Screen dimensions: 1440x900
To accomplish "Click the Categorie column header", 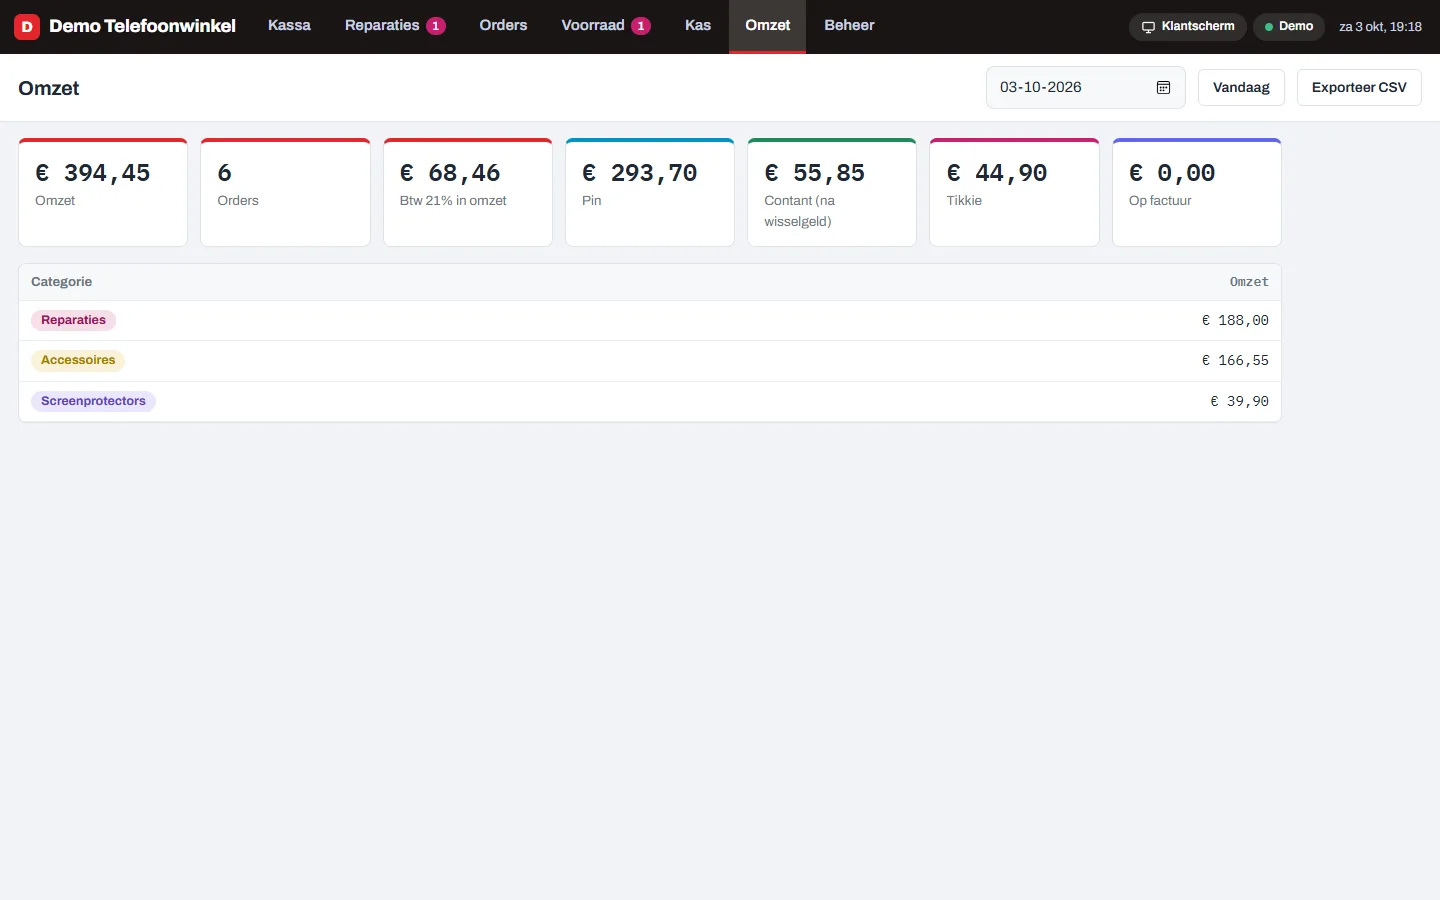I will [x=62, y=282].
